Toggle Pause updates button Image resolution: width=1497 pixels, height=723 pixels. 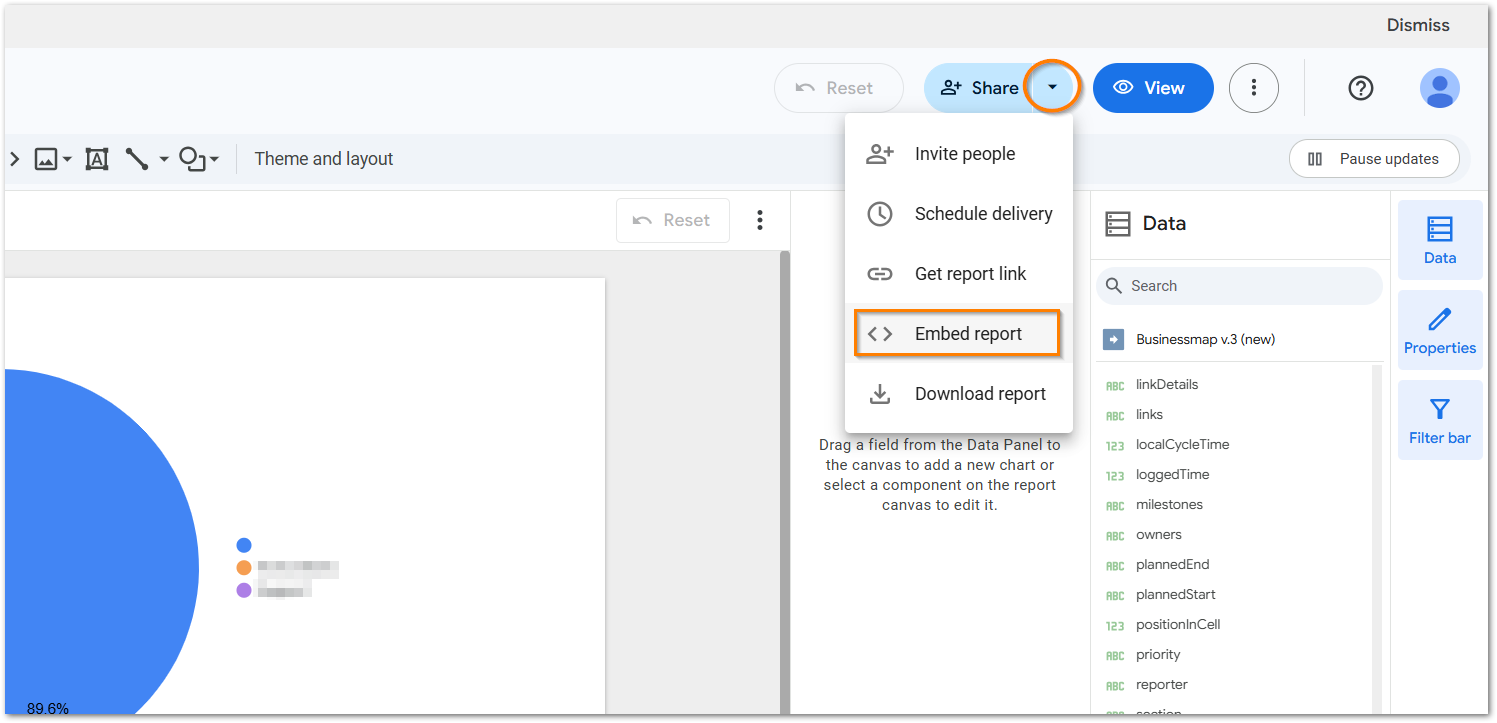[1374, 159]
